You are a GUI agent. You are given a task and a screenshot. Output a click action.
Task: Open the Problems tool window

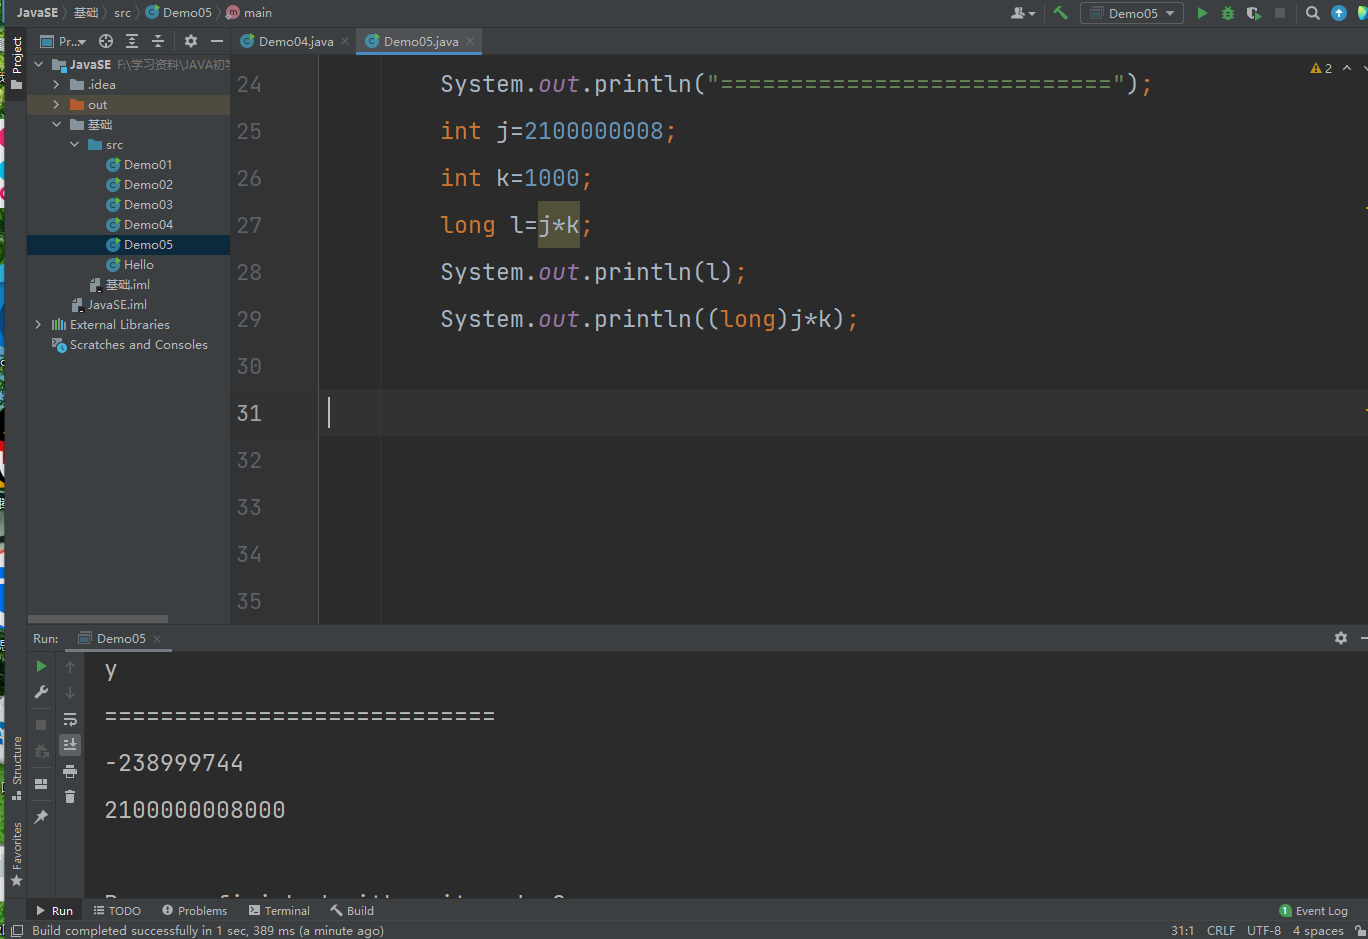[194, 911]
